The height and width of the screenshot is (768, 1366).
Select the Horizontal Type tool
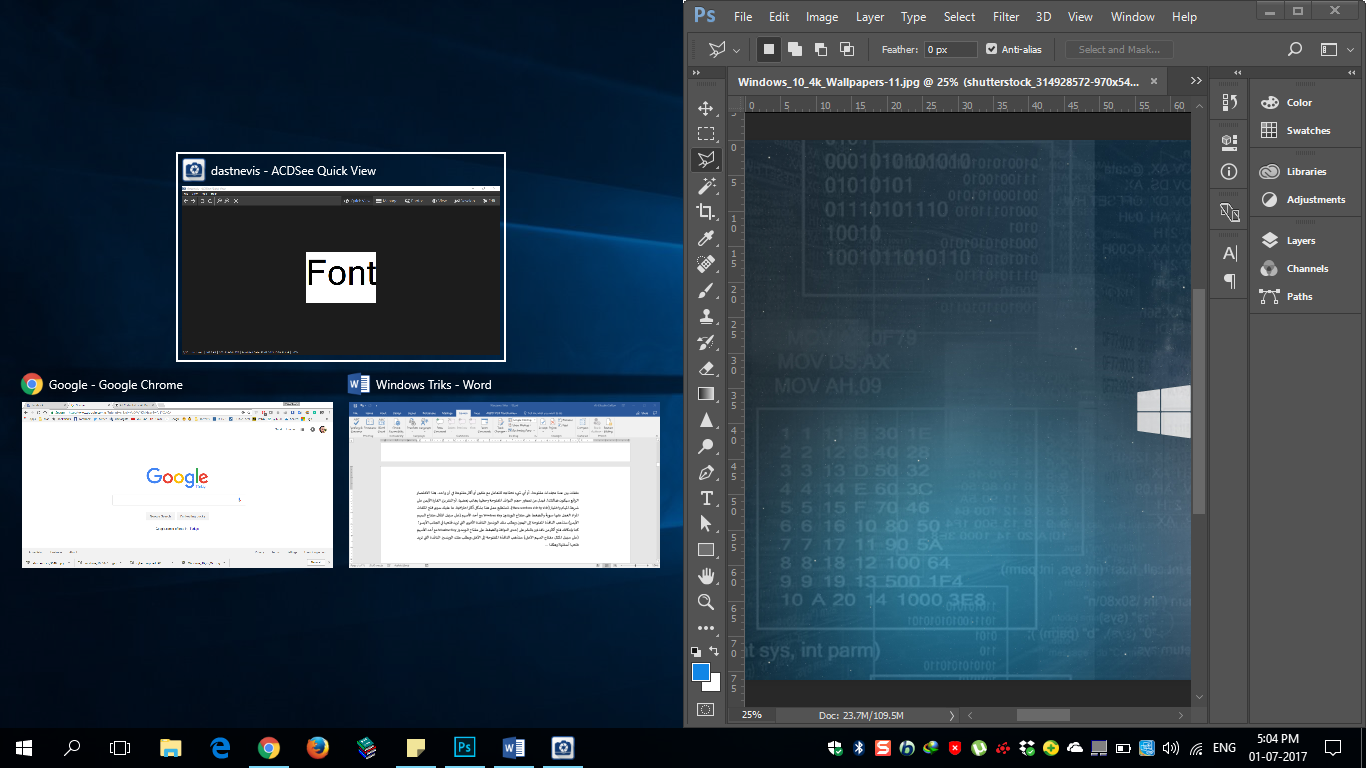click(x=706, y=498)
